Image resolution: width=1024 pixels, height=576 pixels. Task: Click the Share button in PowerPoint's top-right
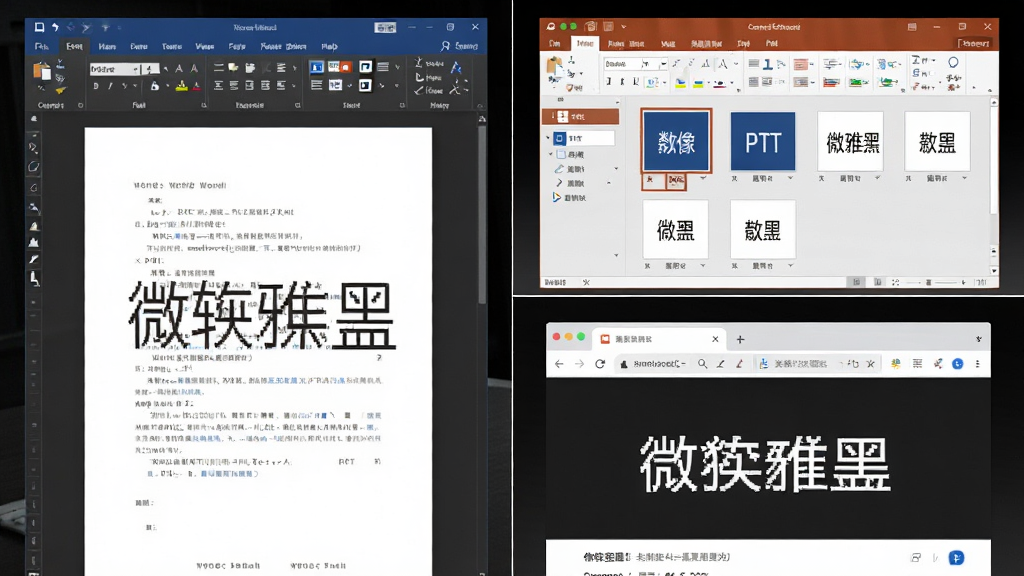tap(974, 44)
